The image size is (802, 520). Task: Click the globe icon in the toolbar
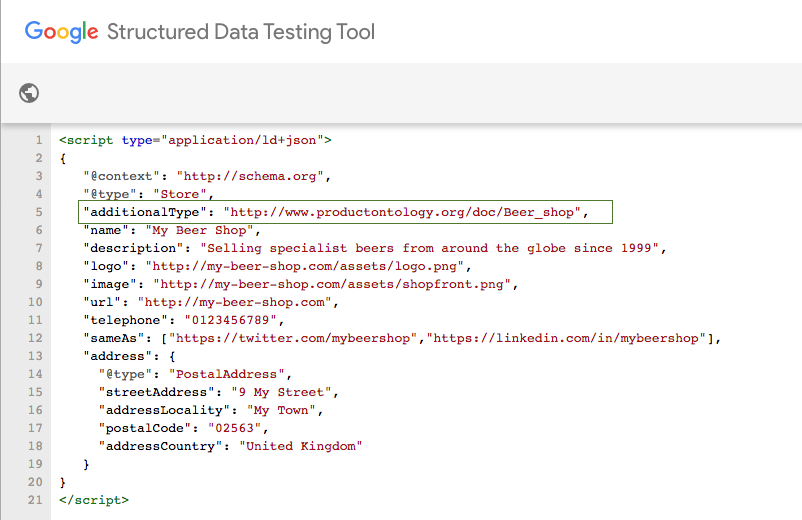click(29, 93)
